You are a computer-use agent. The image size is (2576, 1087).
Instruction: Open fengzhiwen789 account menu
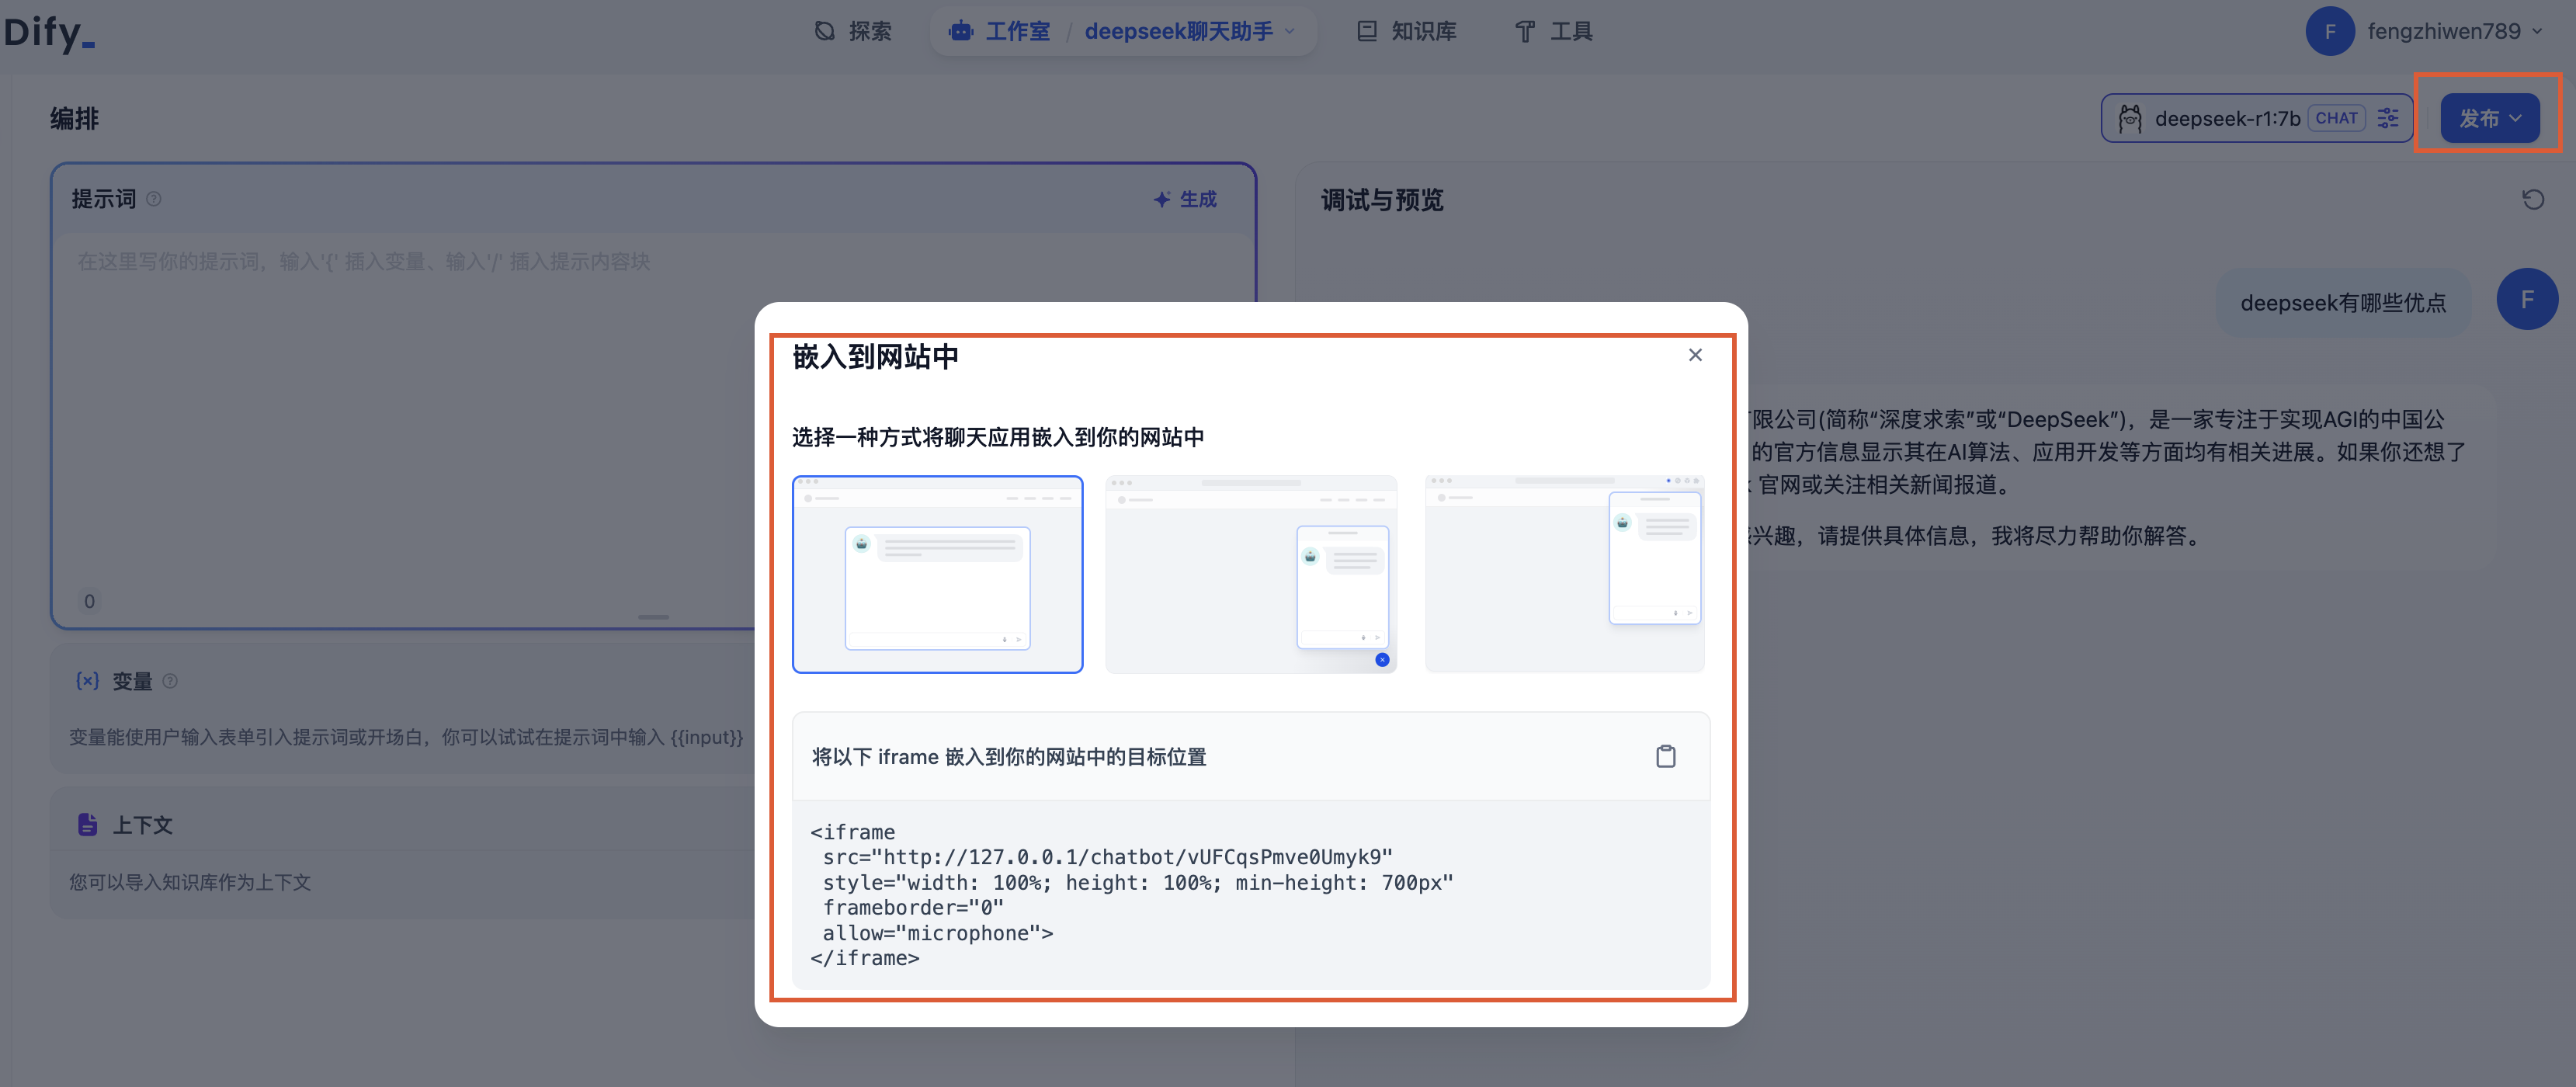pos(2444,31)
